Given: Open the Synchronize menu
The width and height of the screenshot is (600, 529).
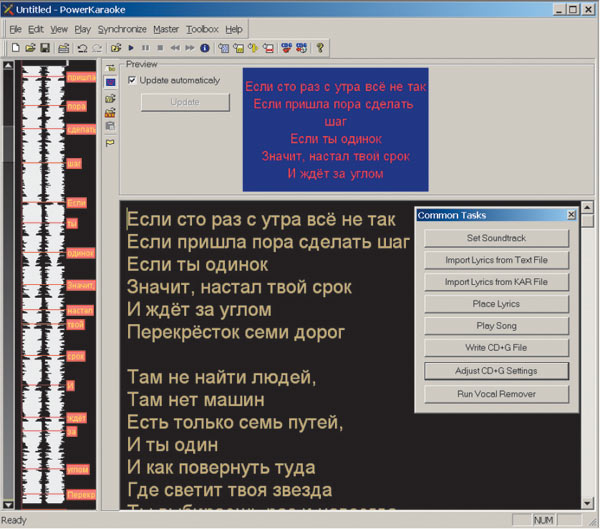Looking at the screenshot, I should [x=122, y=30].
